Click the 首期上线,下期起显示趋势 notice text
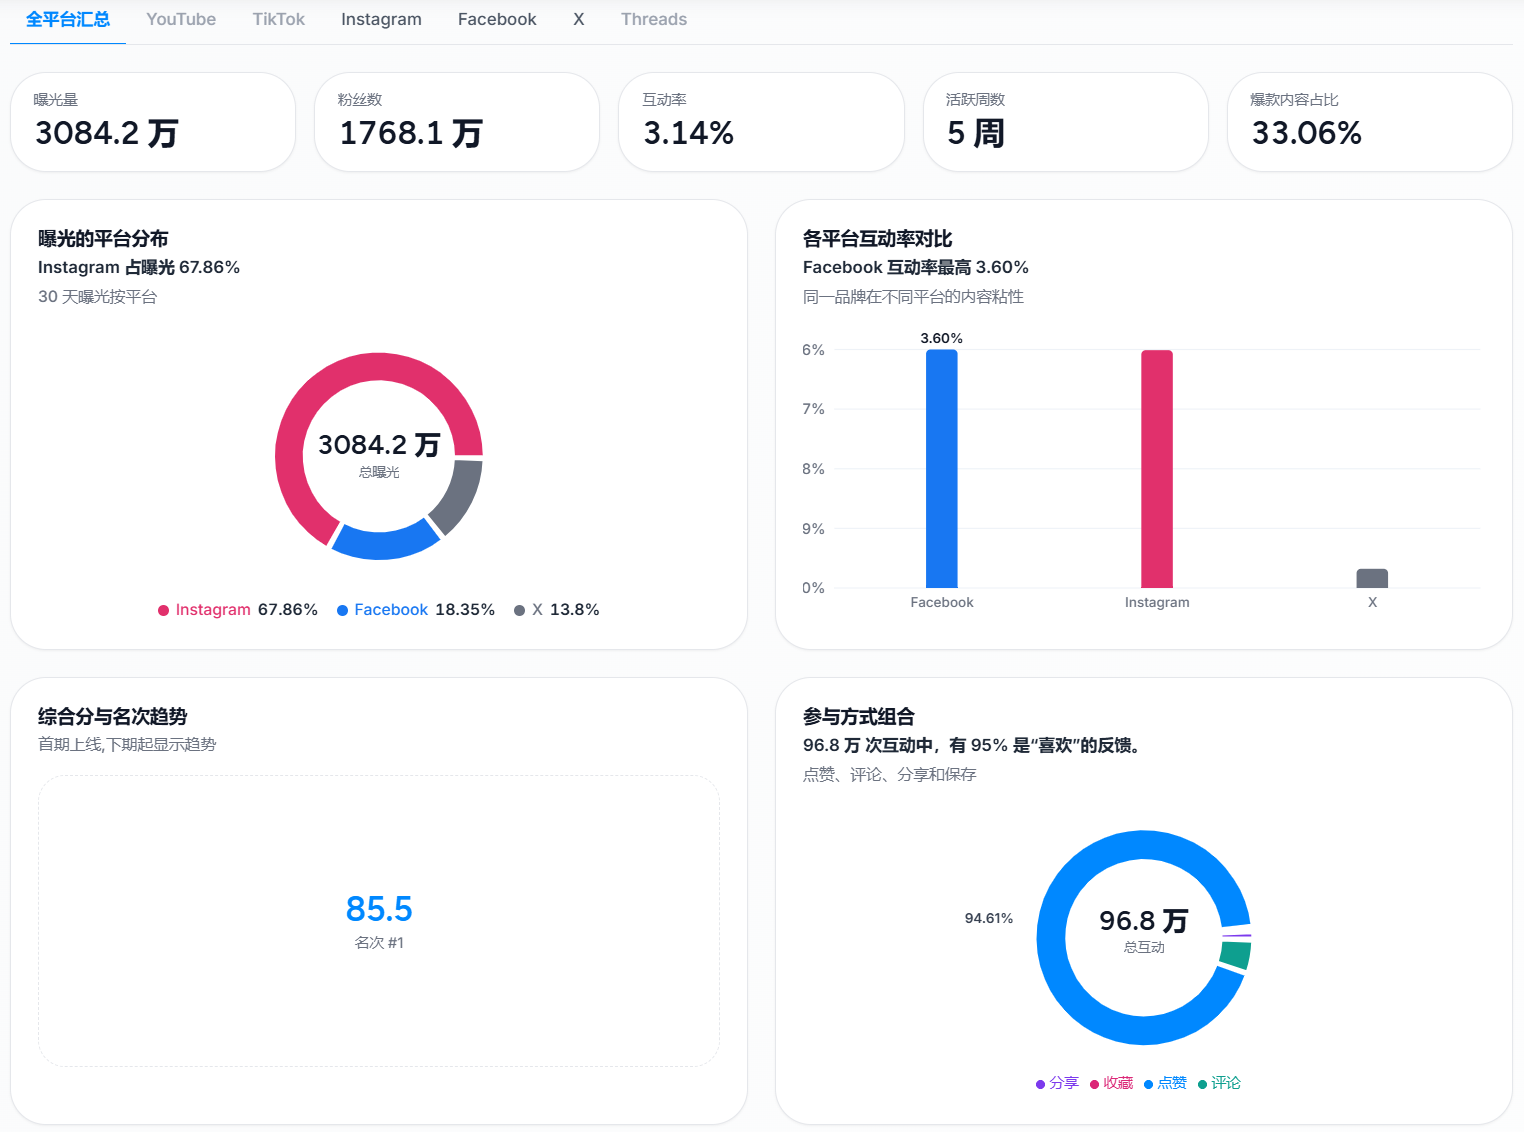 tap(127, 745)
